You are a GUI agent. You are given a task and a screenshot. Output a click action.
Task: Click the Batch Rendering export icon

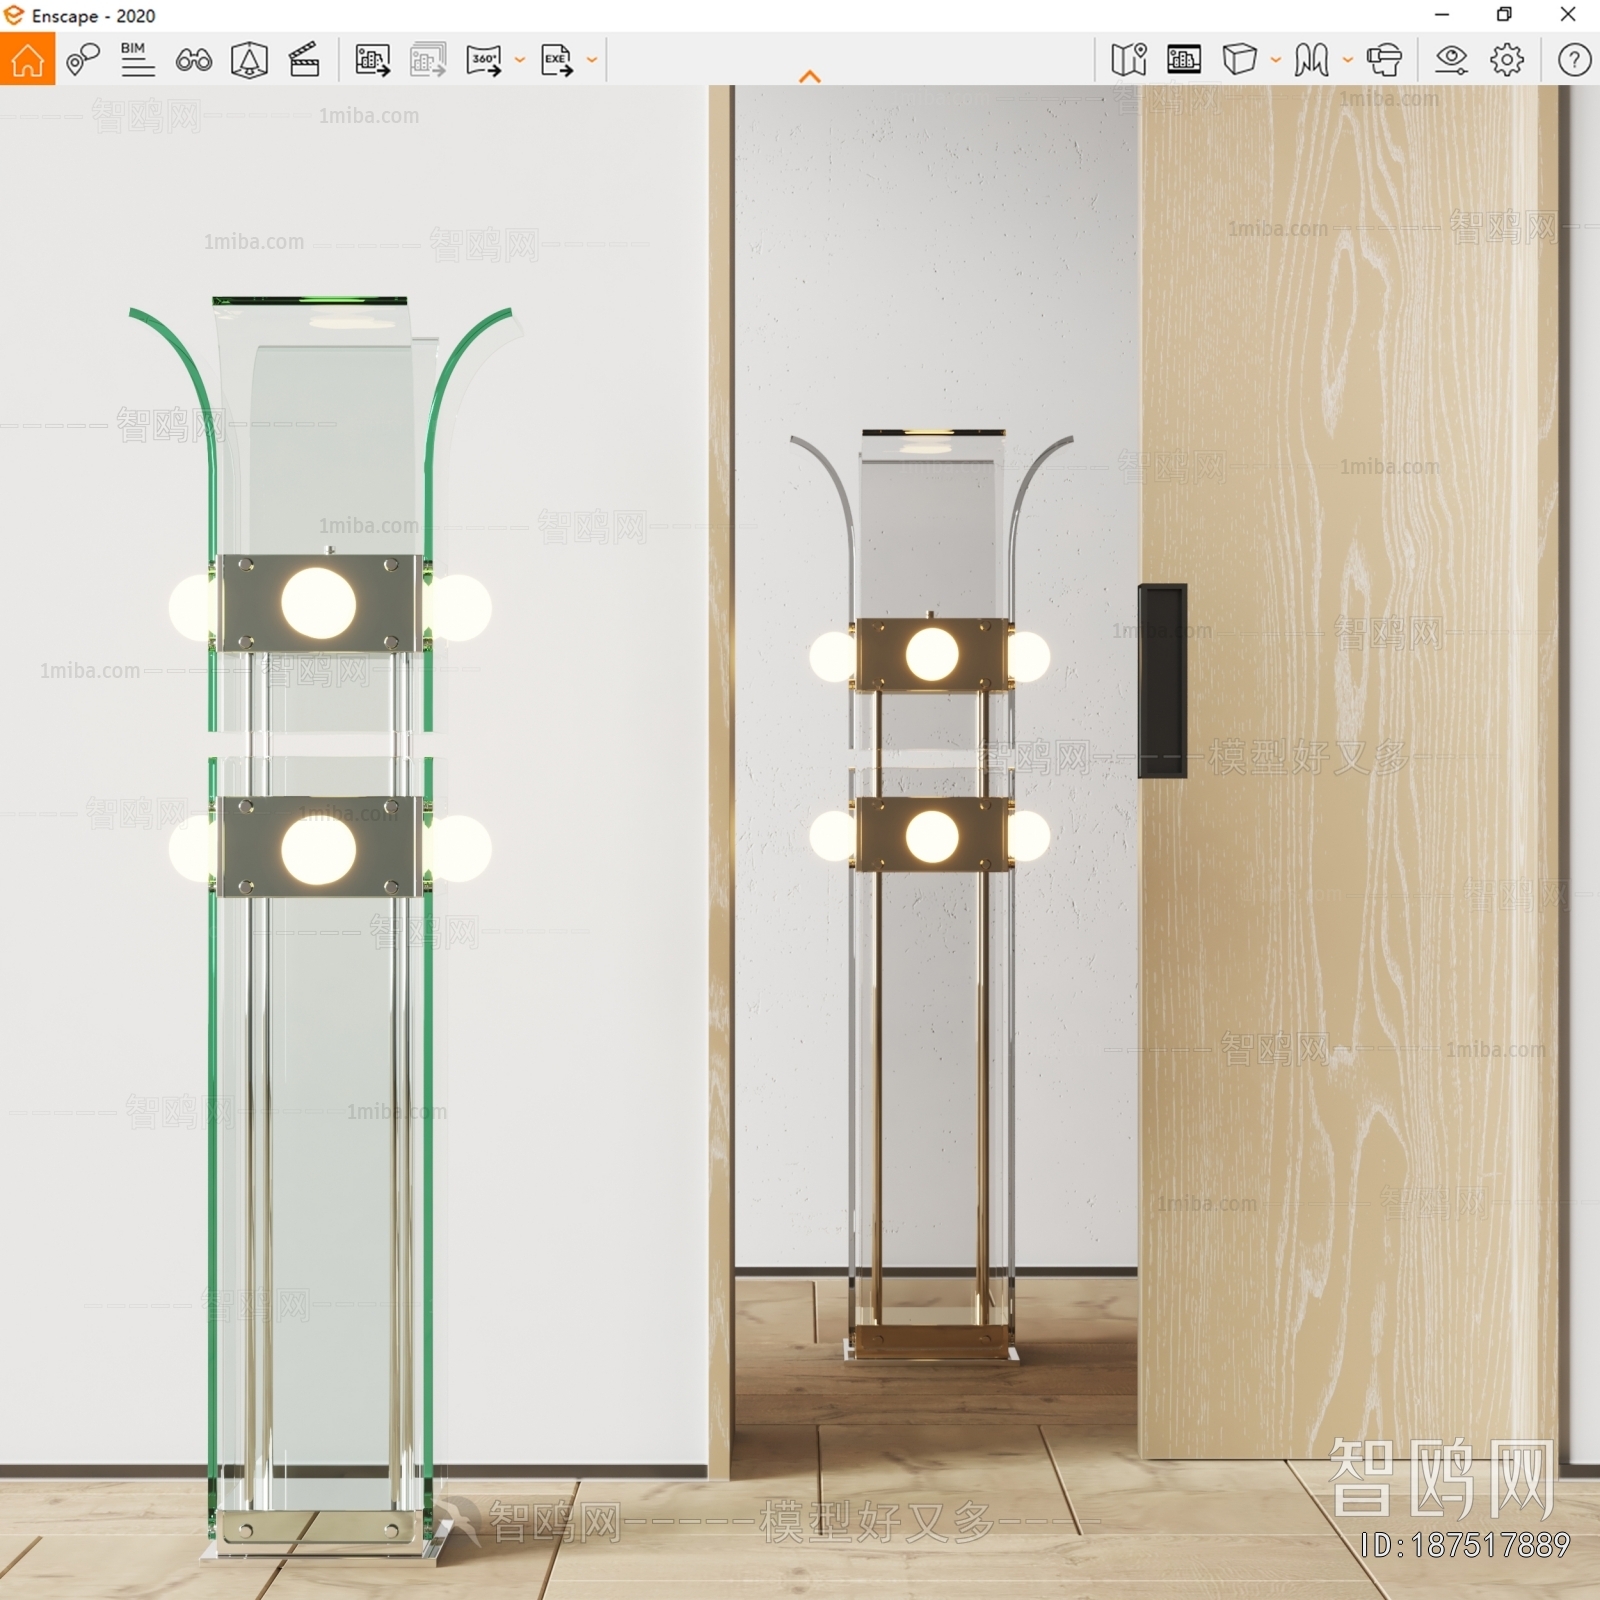428,60
